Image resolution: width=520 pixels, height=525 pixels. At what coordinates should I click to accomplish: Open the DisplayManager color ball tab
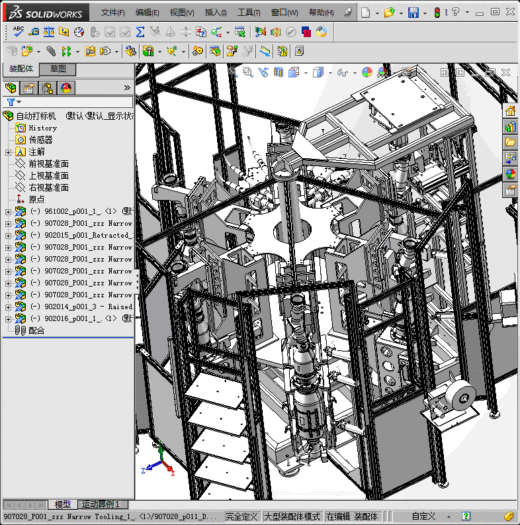(66, 88)
